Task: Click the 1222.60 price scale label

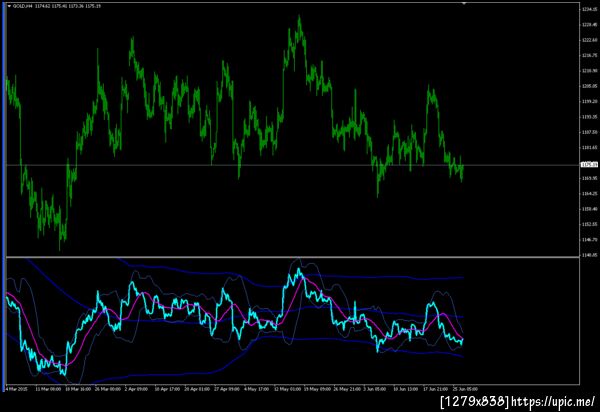Action: 590,40
